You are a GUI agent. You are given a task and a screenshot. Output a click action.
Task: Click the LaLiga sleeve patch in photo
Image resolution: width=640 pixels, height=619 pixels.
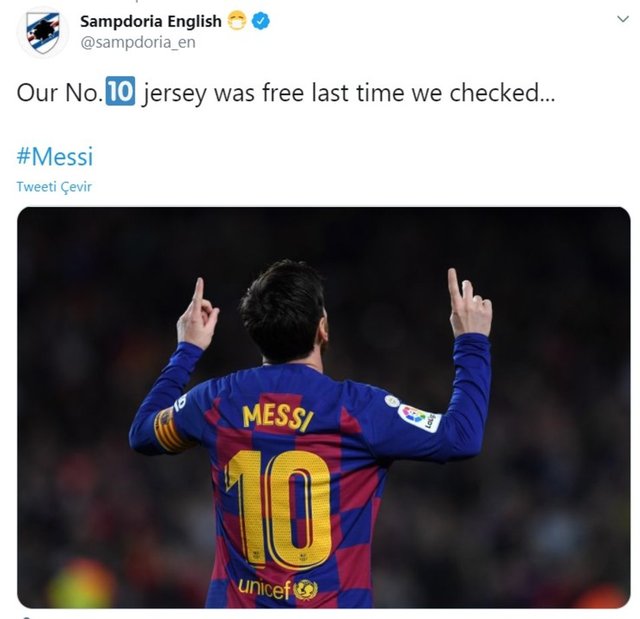(419, 417)
